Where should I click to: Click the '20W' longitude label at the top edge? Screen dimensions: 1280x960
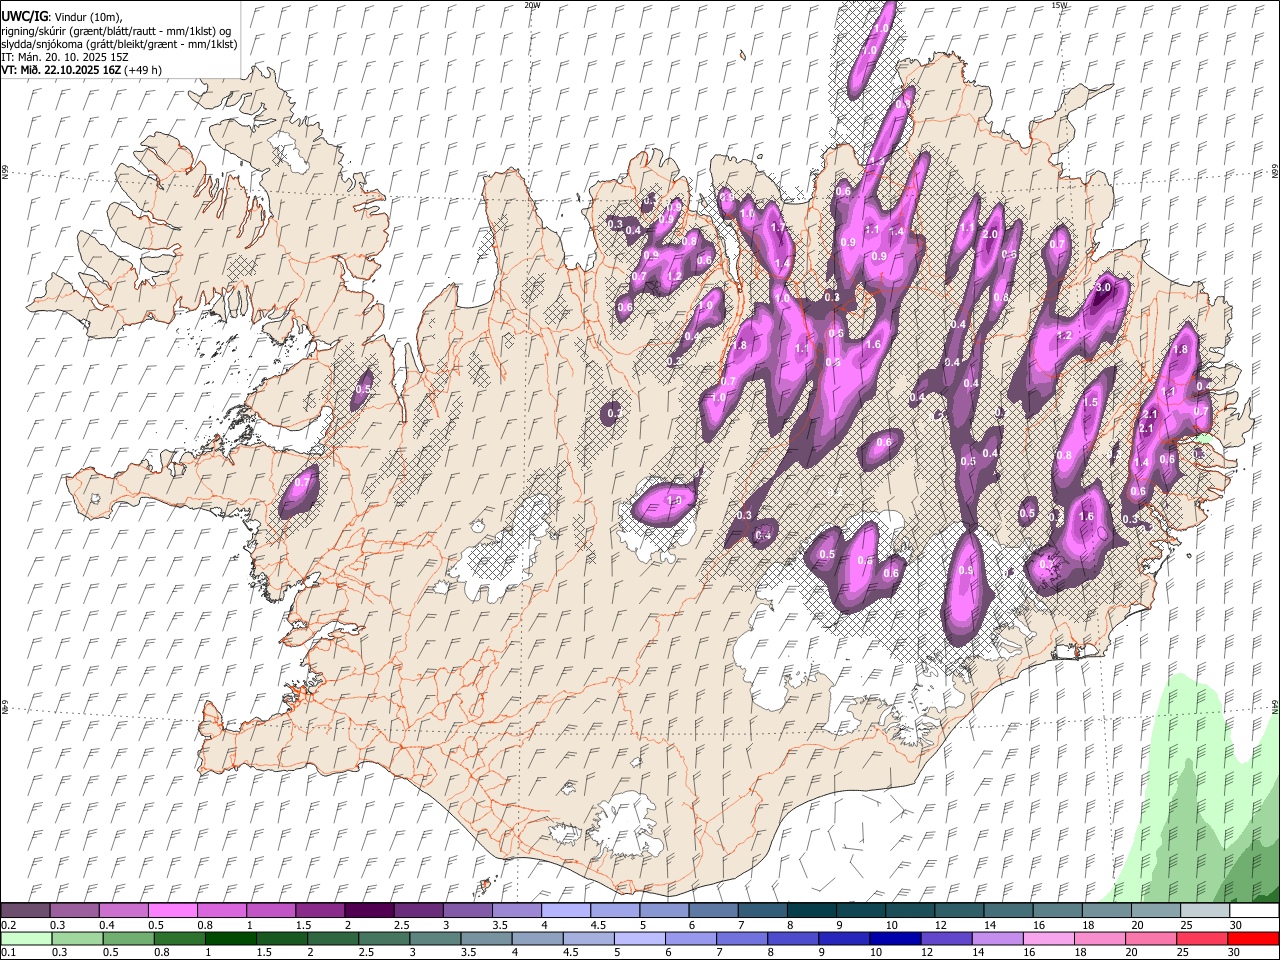point(532,5)
